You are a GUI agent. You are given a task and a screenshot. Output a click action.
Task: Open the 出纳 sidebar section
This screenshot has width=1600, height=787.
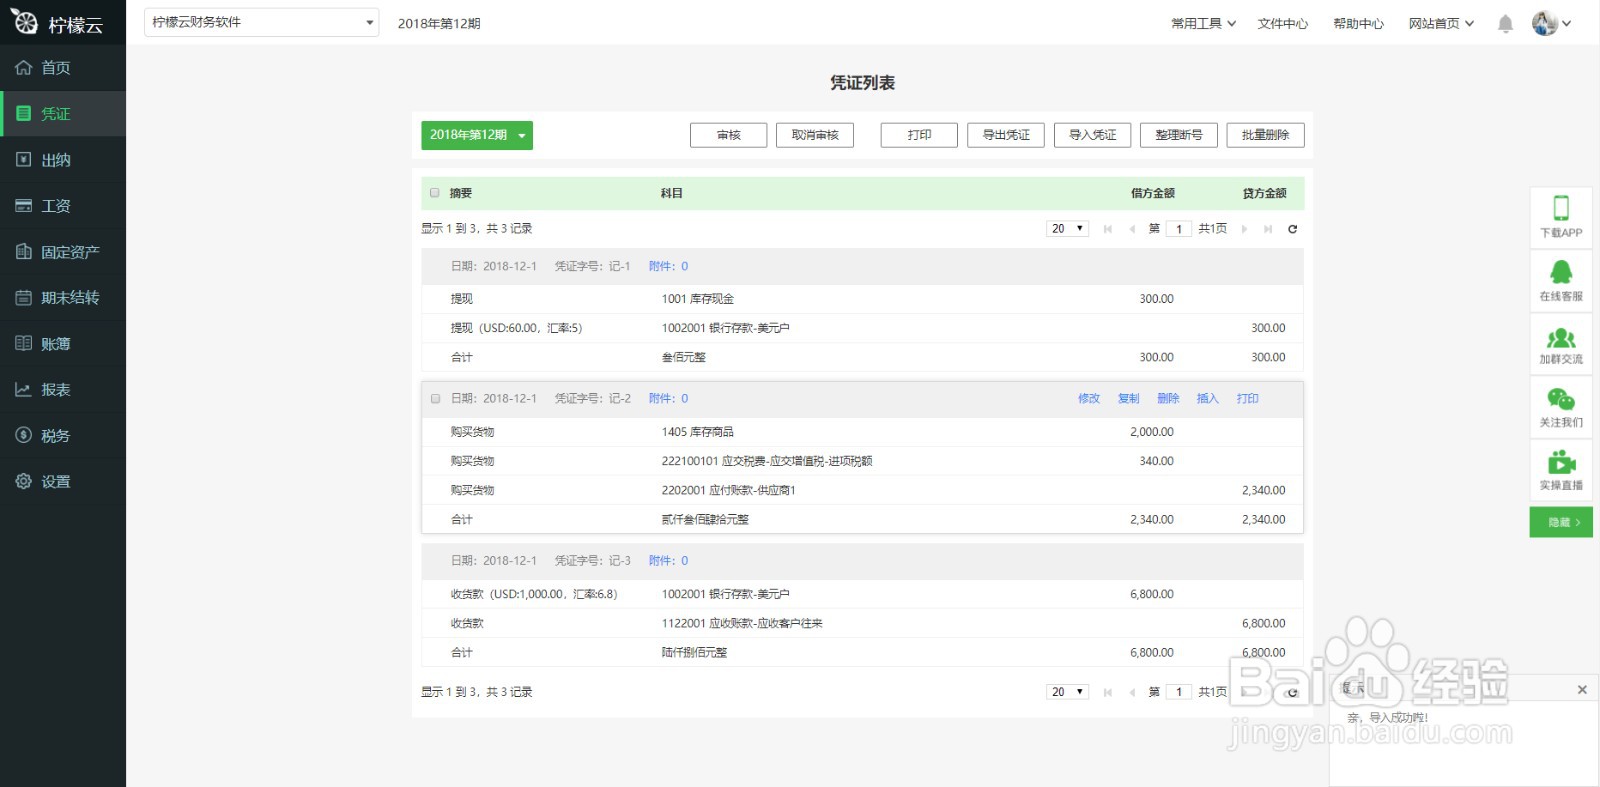pyautogui.click(x=63, y=160)
